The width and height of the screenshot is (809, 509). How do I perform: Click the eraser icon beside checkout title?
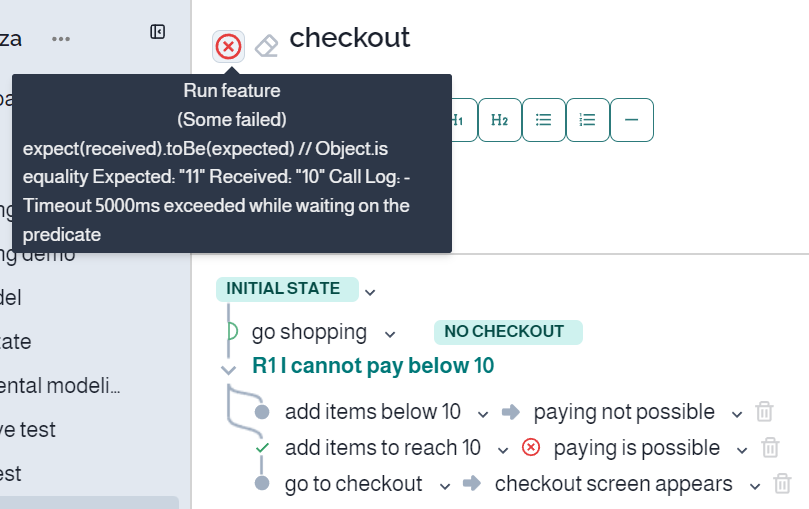coord(267,46)
